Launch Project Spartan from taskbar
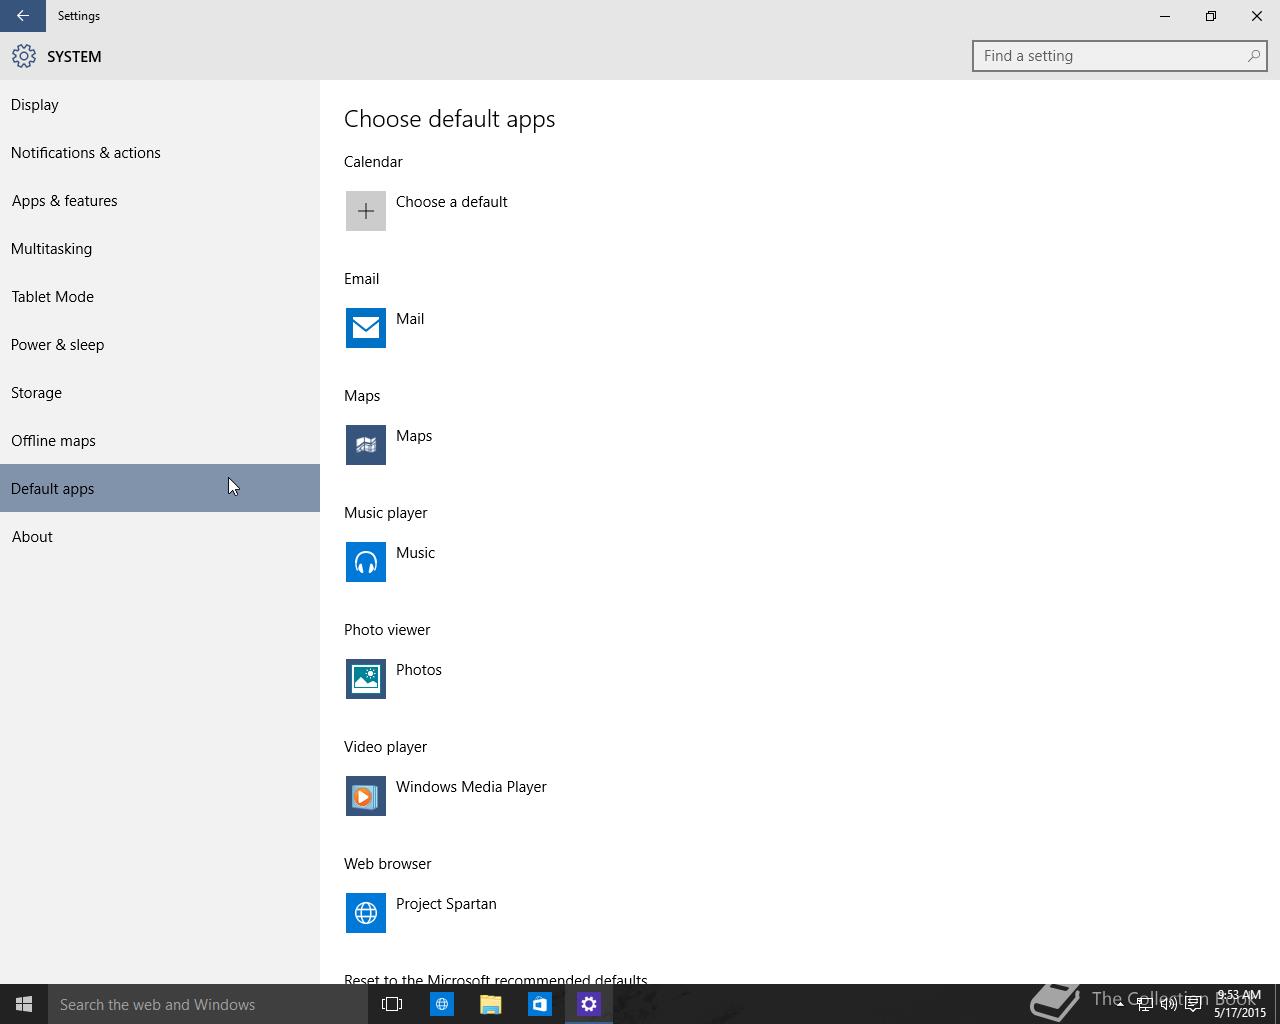The height and width of the screenshot is (1024, 1280). 441,1004
